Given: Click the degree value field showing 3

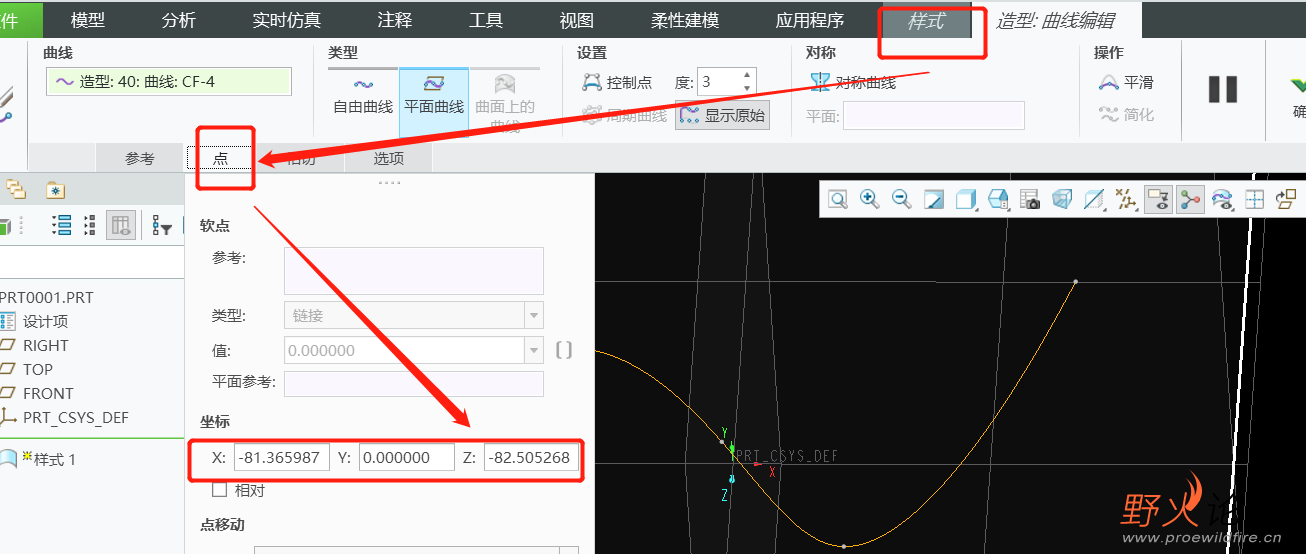Looking at the screenshot, I should [718, 82].
